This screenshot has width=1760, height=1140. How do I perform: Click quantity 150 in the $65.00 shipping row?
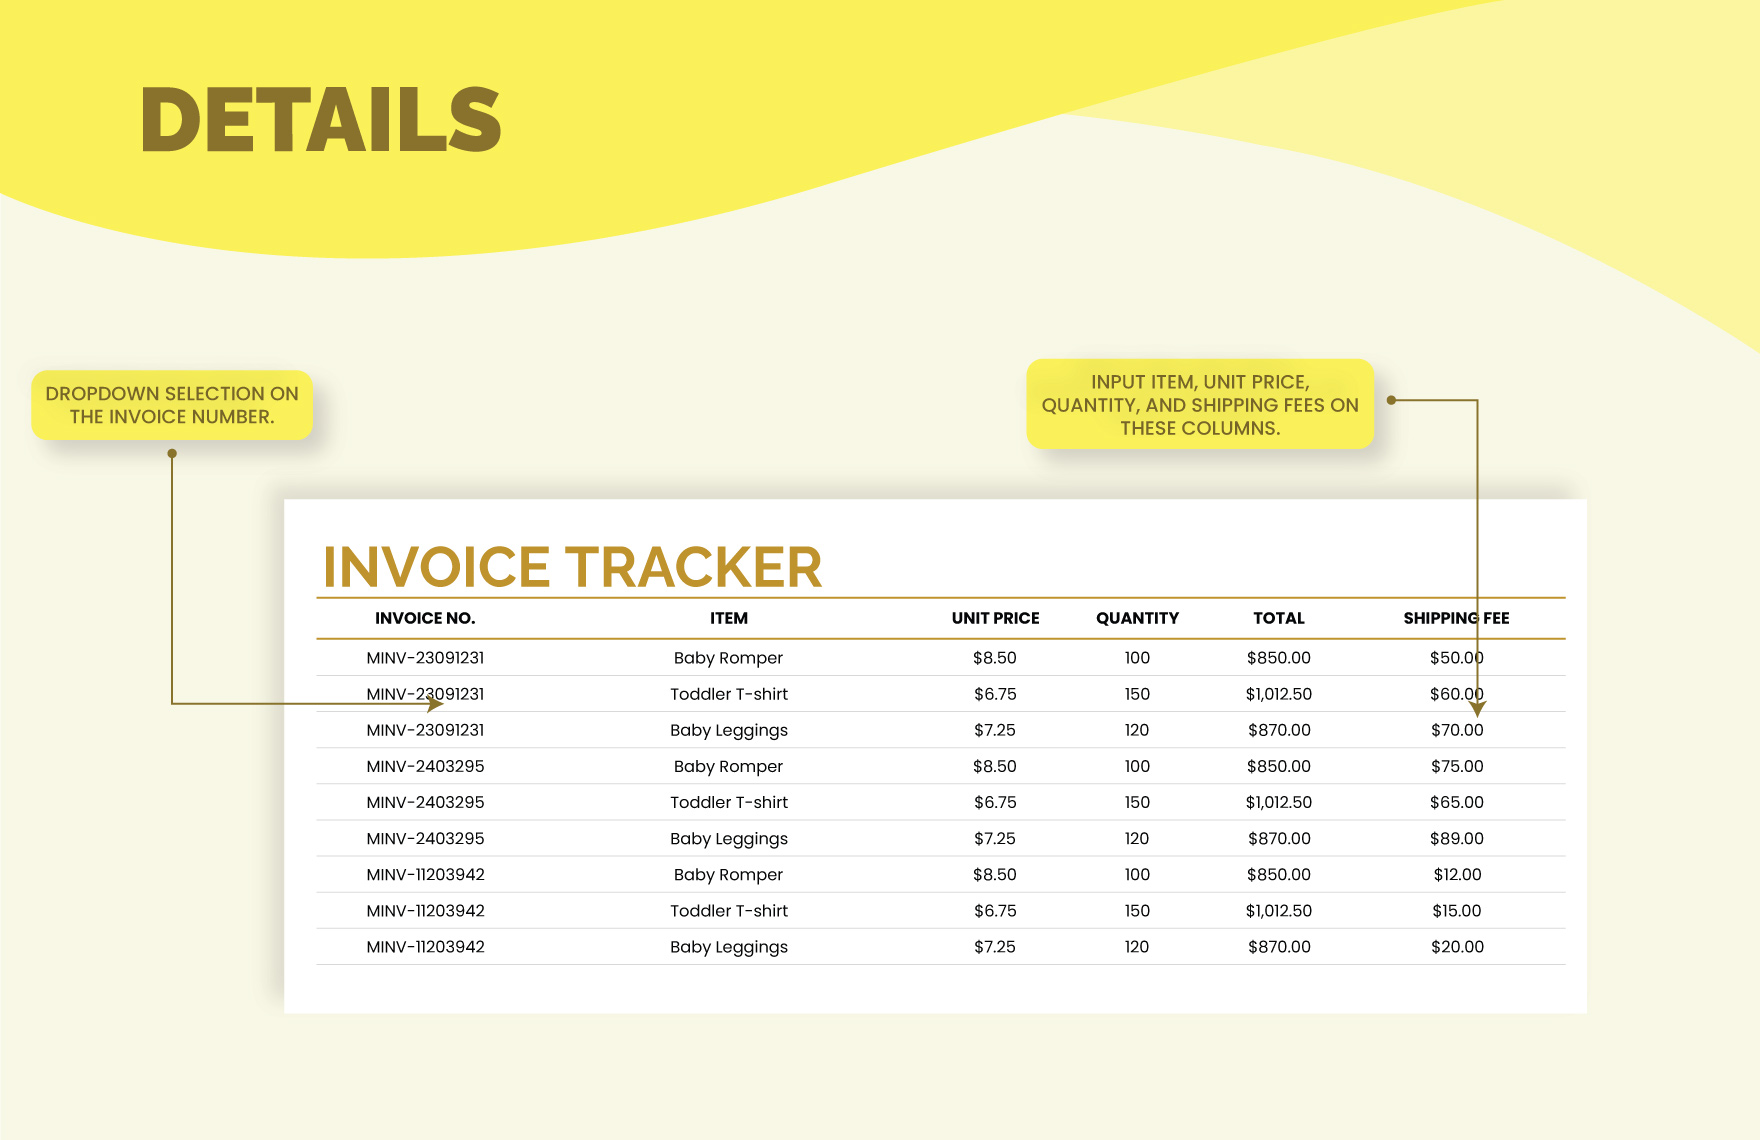1137,802
